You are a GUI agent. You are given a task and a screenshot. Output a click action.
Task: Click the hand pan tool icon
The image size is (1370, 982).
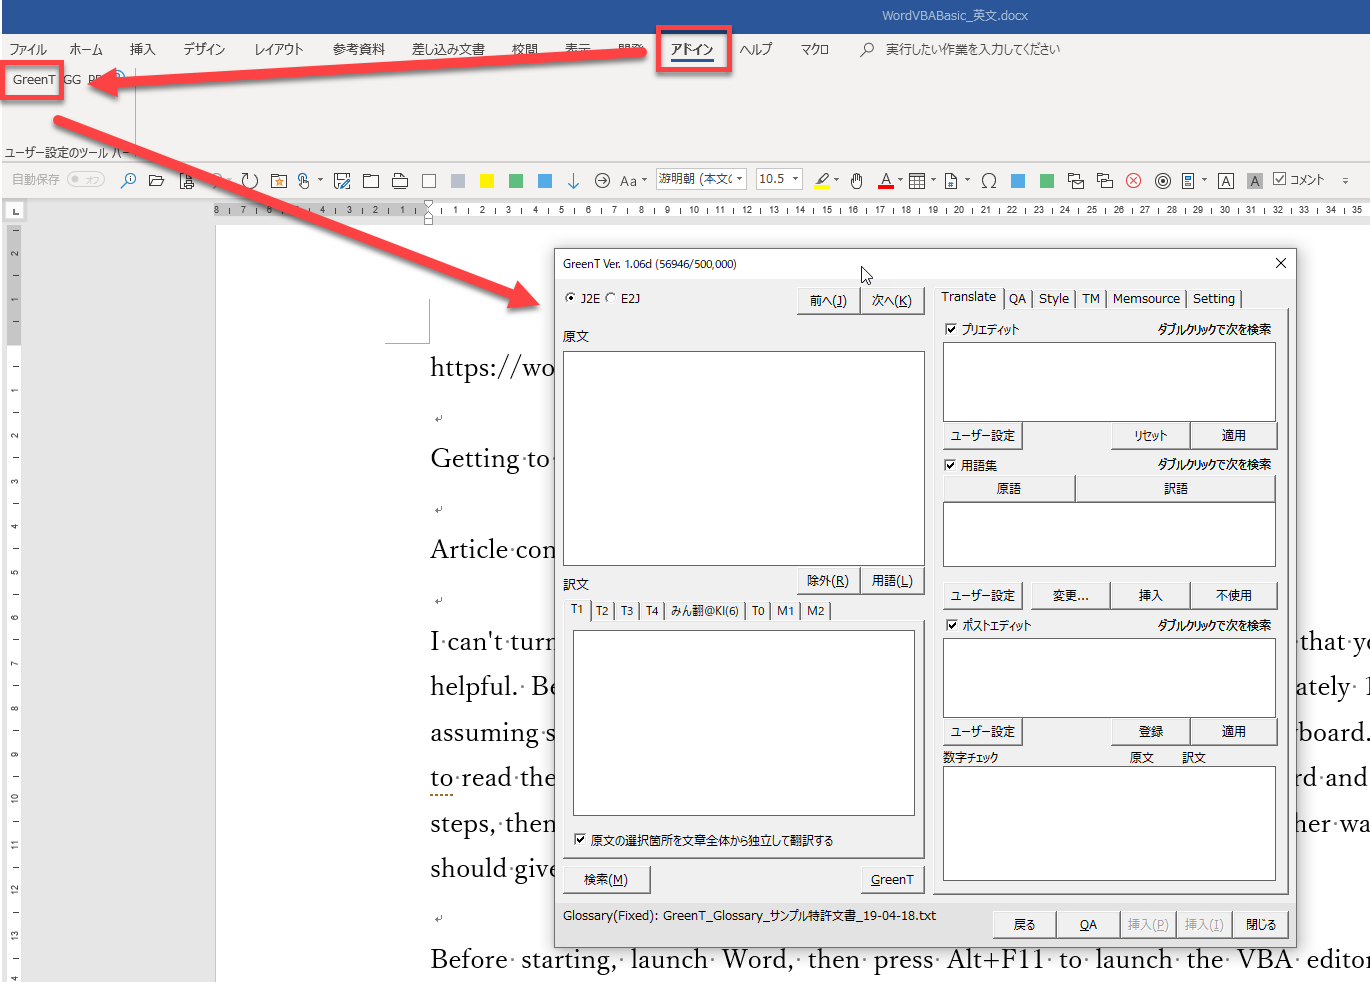856,181
